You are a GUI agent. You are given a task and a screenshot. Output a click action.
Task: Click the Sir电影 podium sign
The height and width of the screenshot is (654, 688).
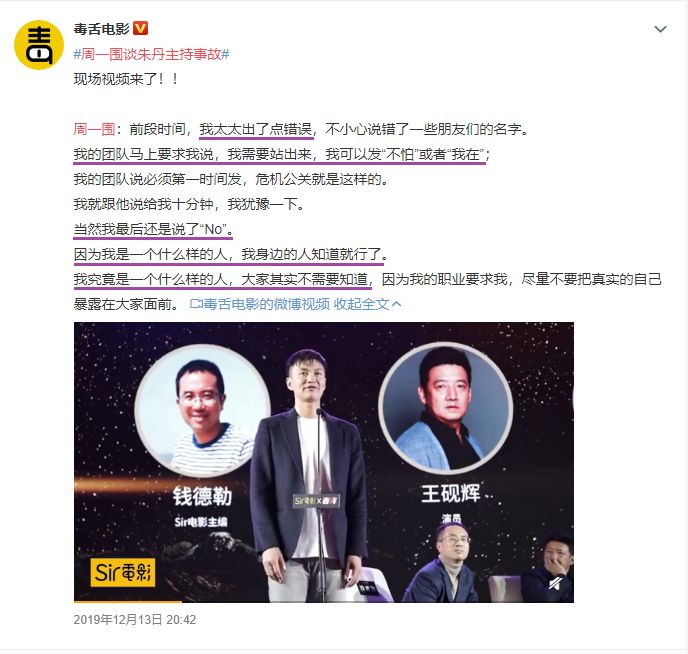point(316,500)
